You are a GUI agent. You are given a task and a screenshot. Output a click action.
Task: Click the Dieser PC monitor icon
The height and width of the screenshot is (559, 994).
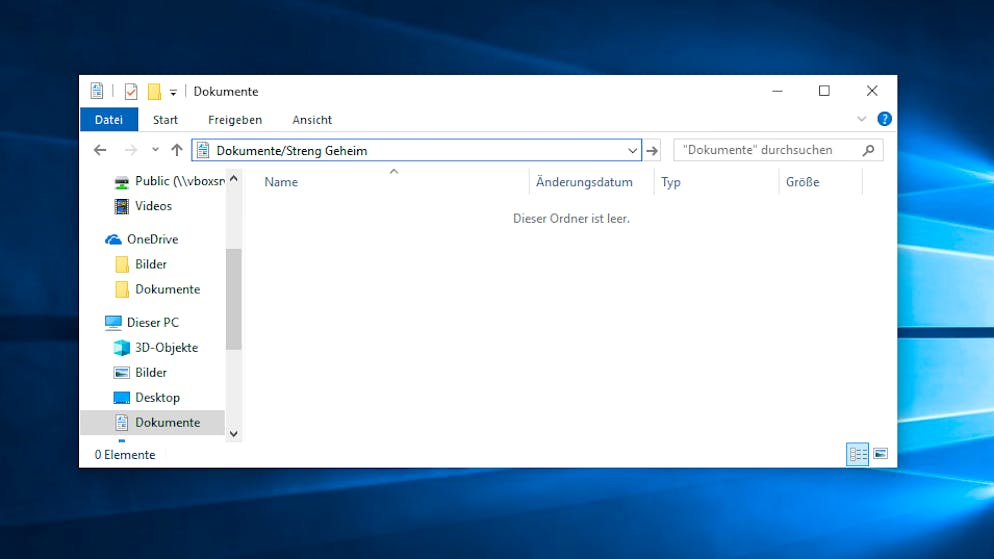113,323
